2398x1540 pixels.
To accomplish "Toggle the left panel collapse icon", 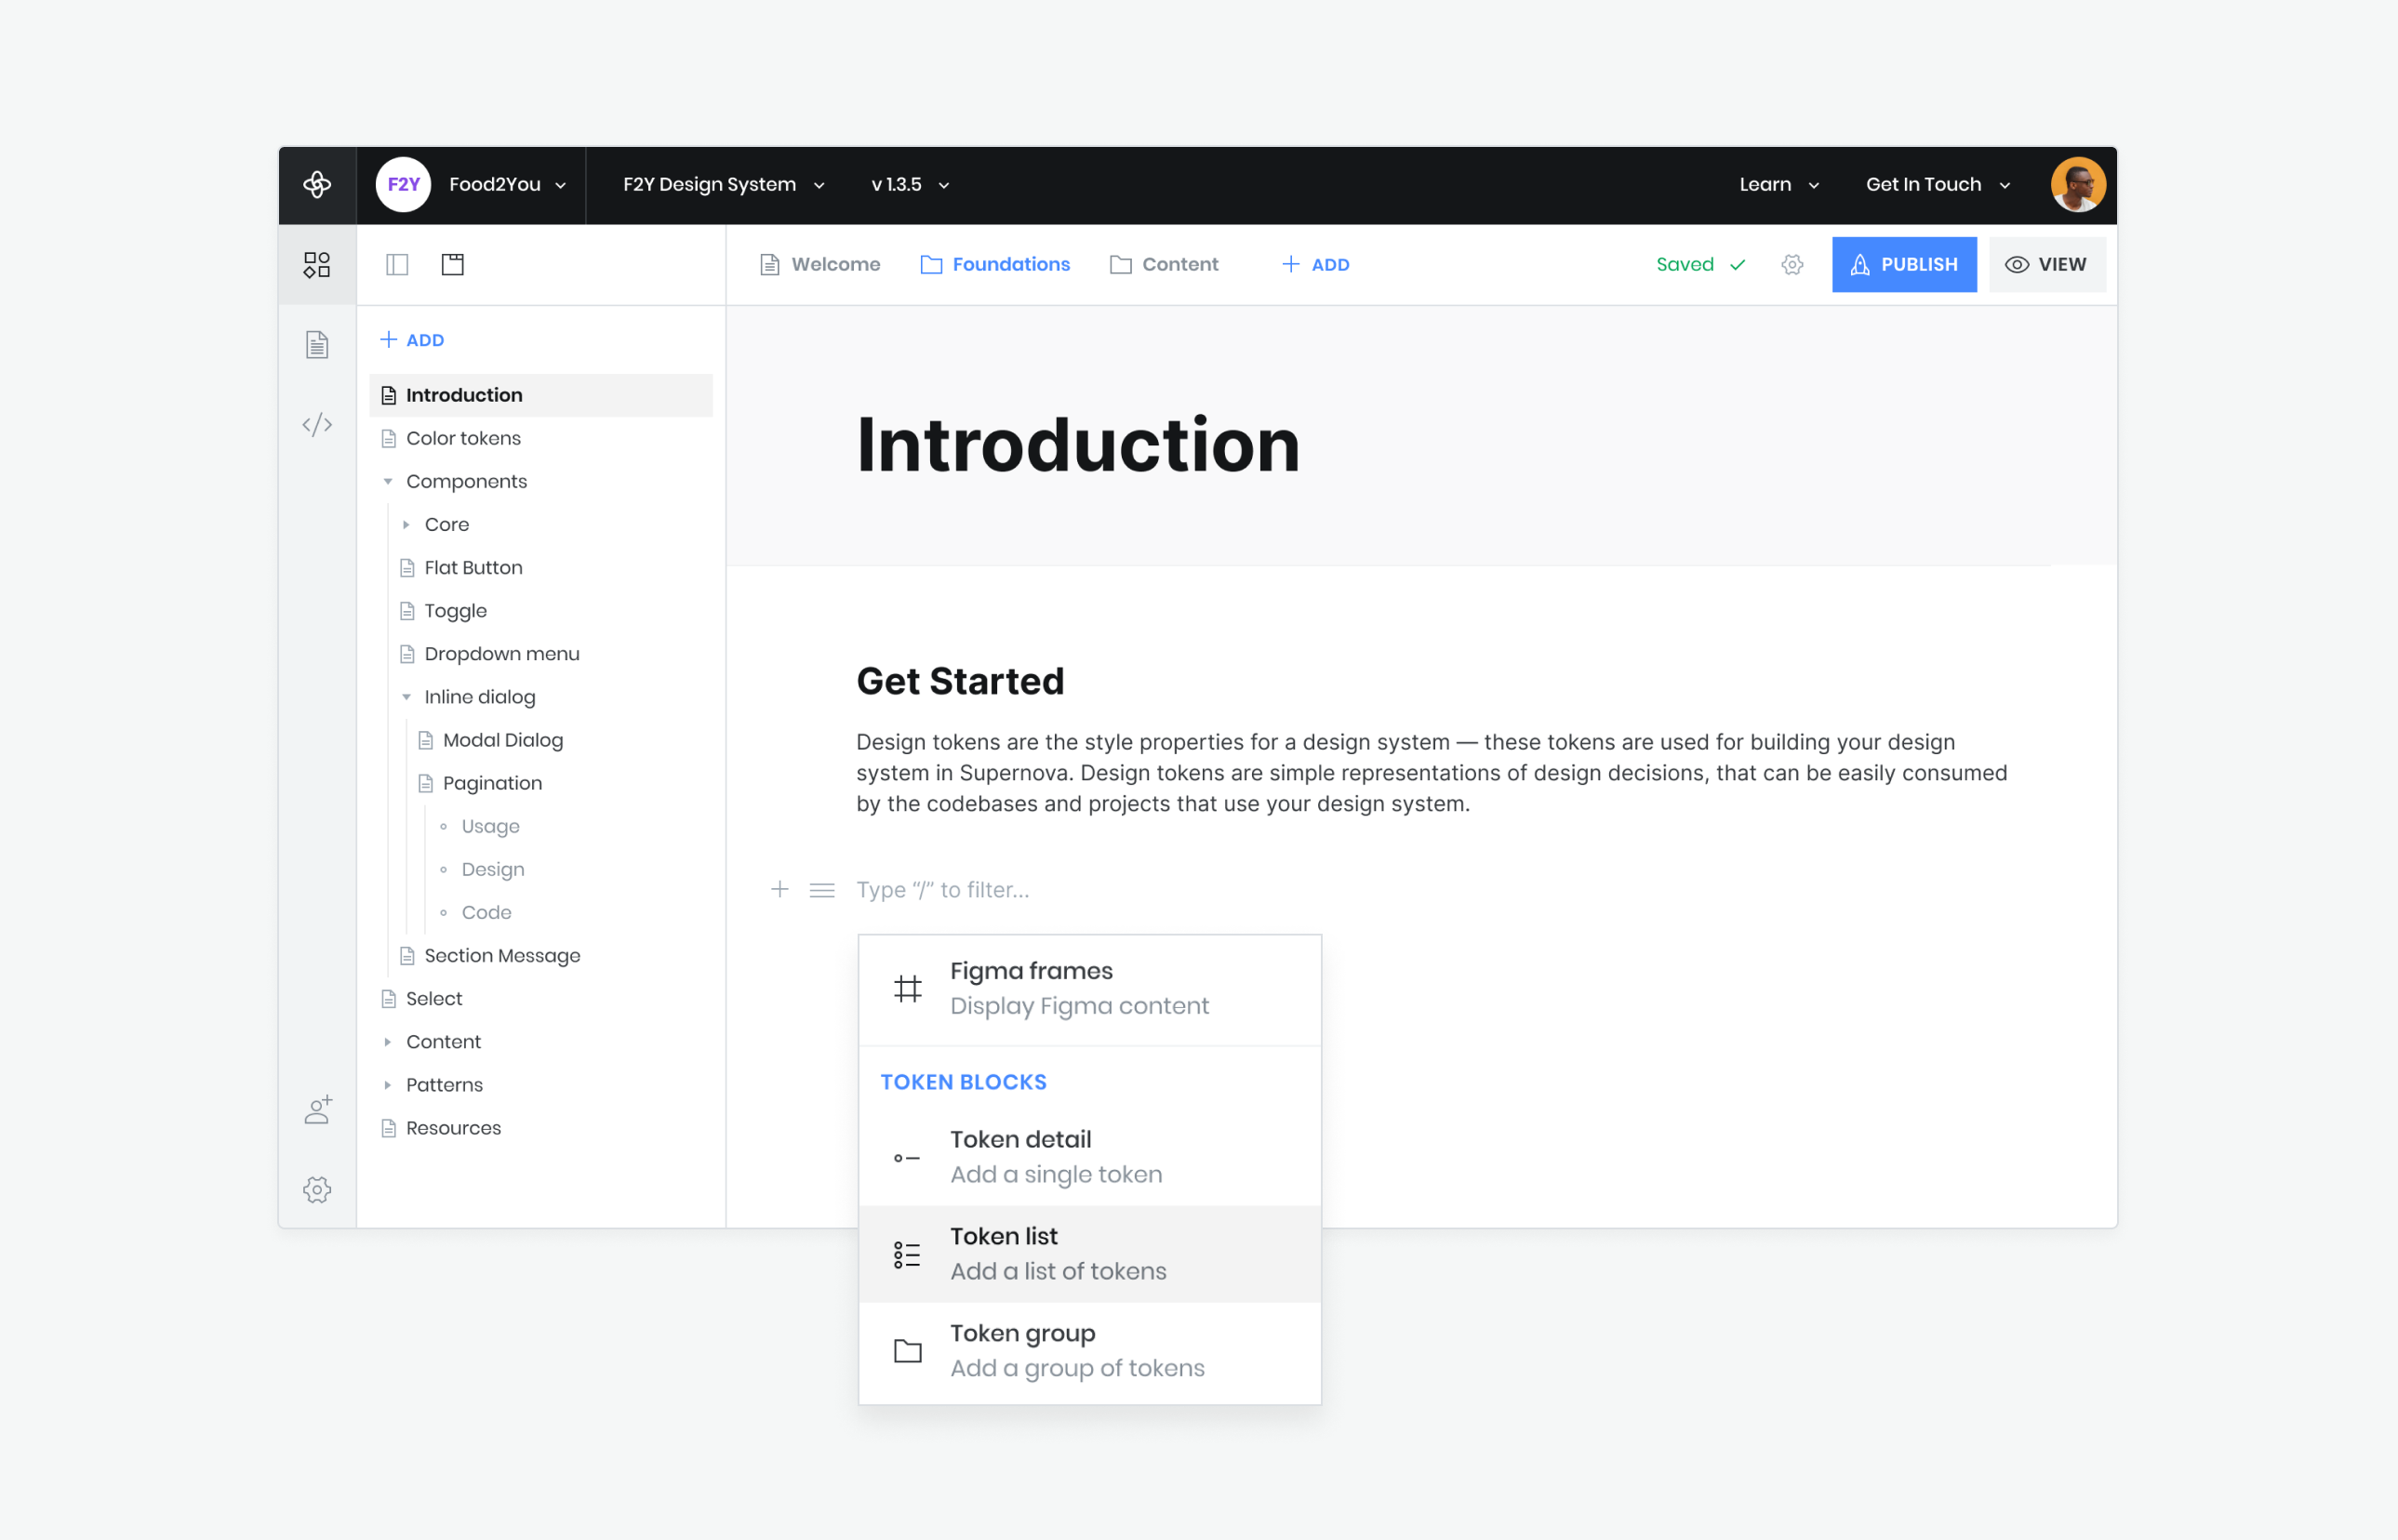I will (397, 264).
